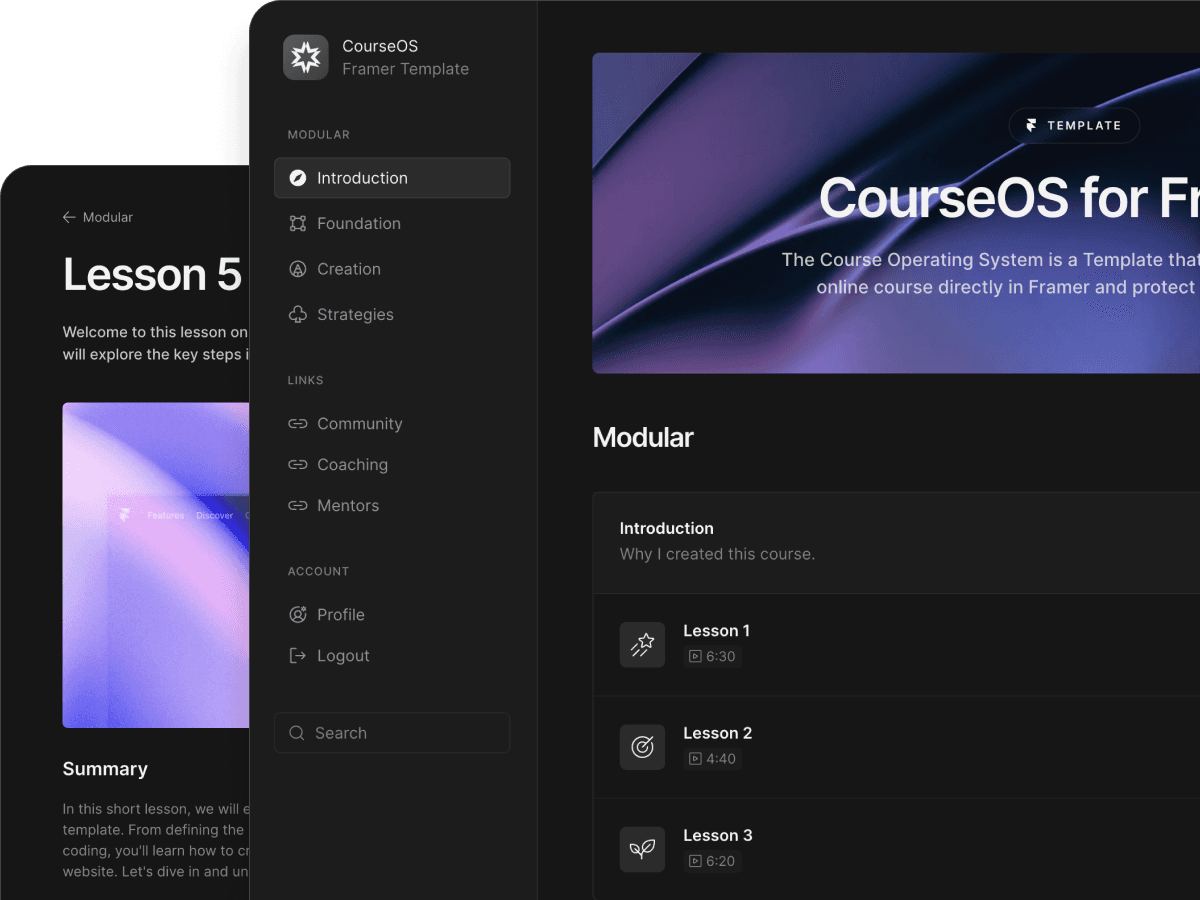Click the Summary heading in Lesson 5 window
Viewport: 1200px width, 900px height.
(105, 769)
